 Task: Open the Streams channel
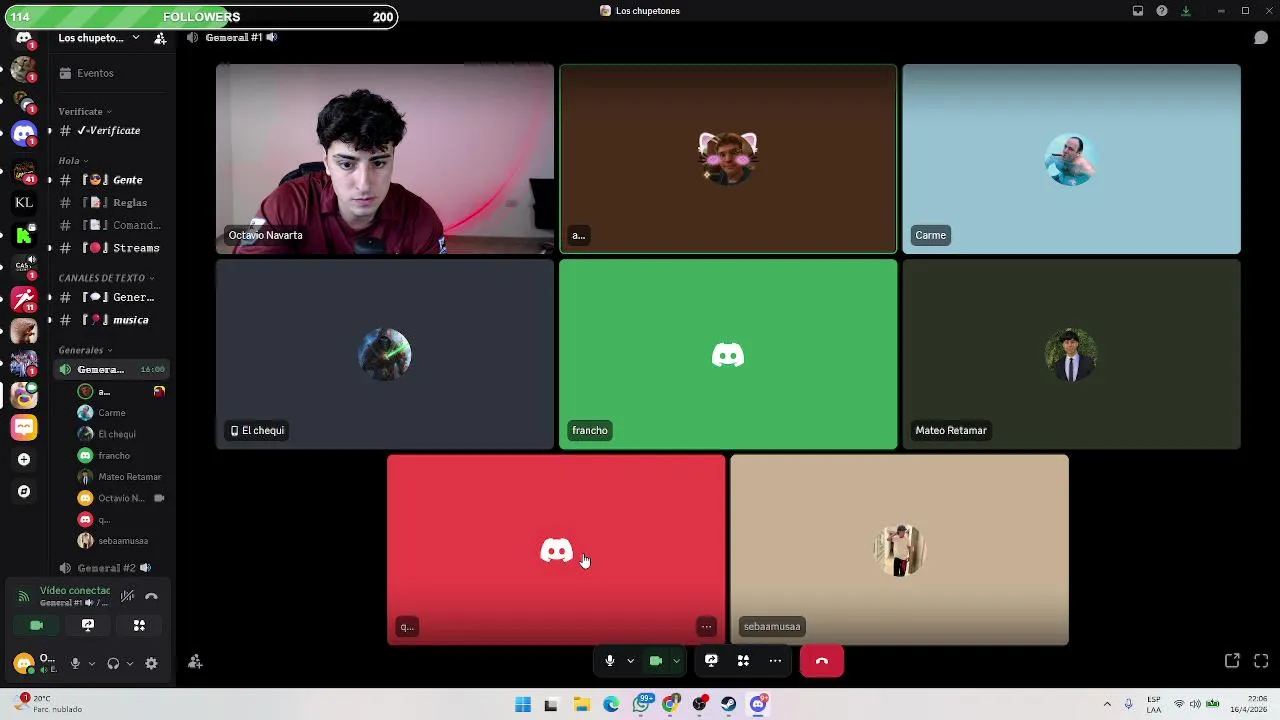[x=111, y=248]
